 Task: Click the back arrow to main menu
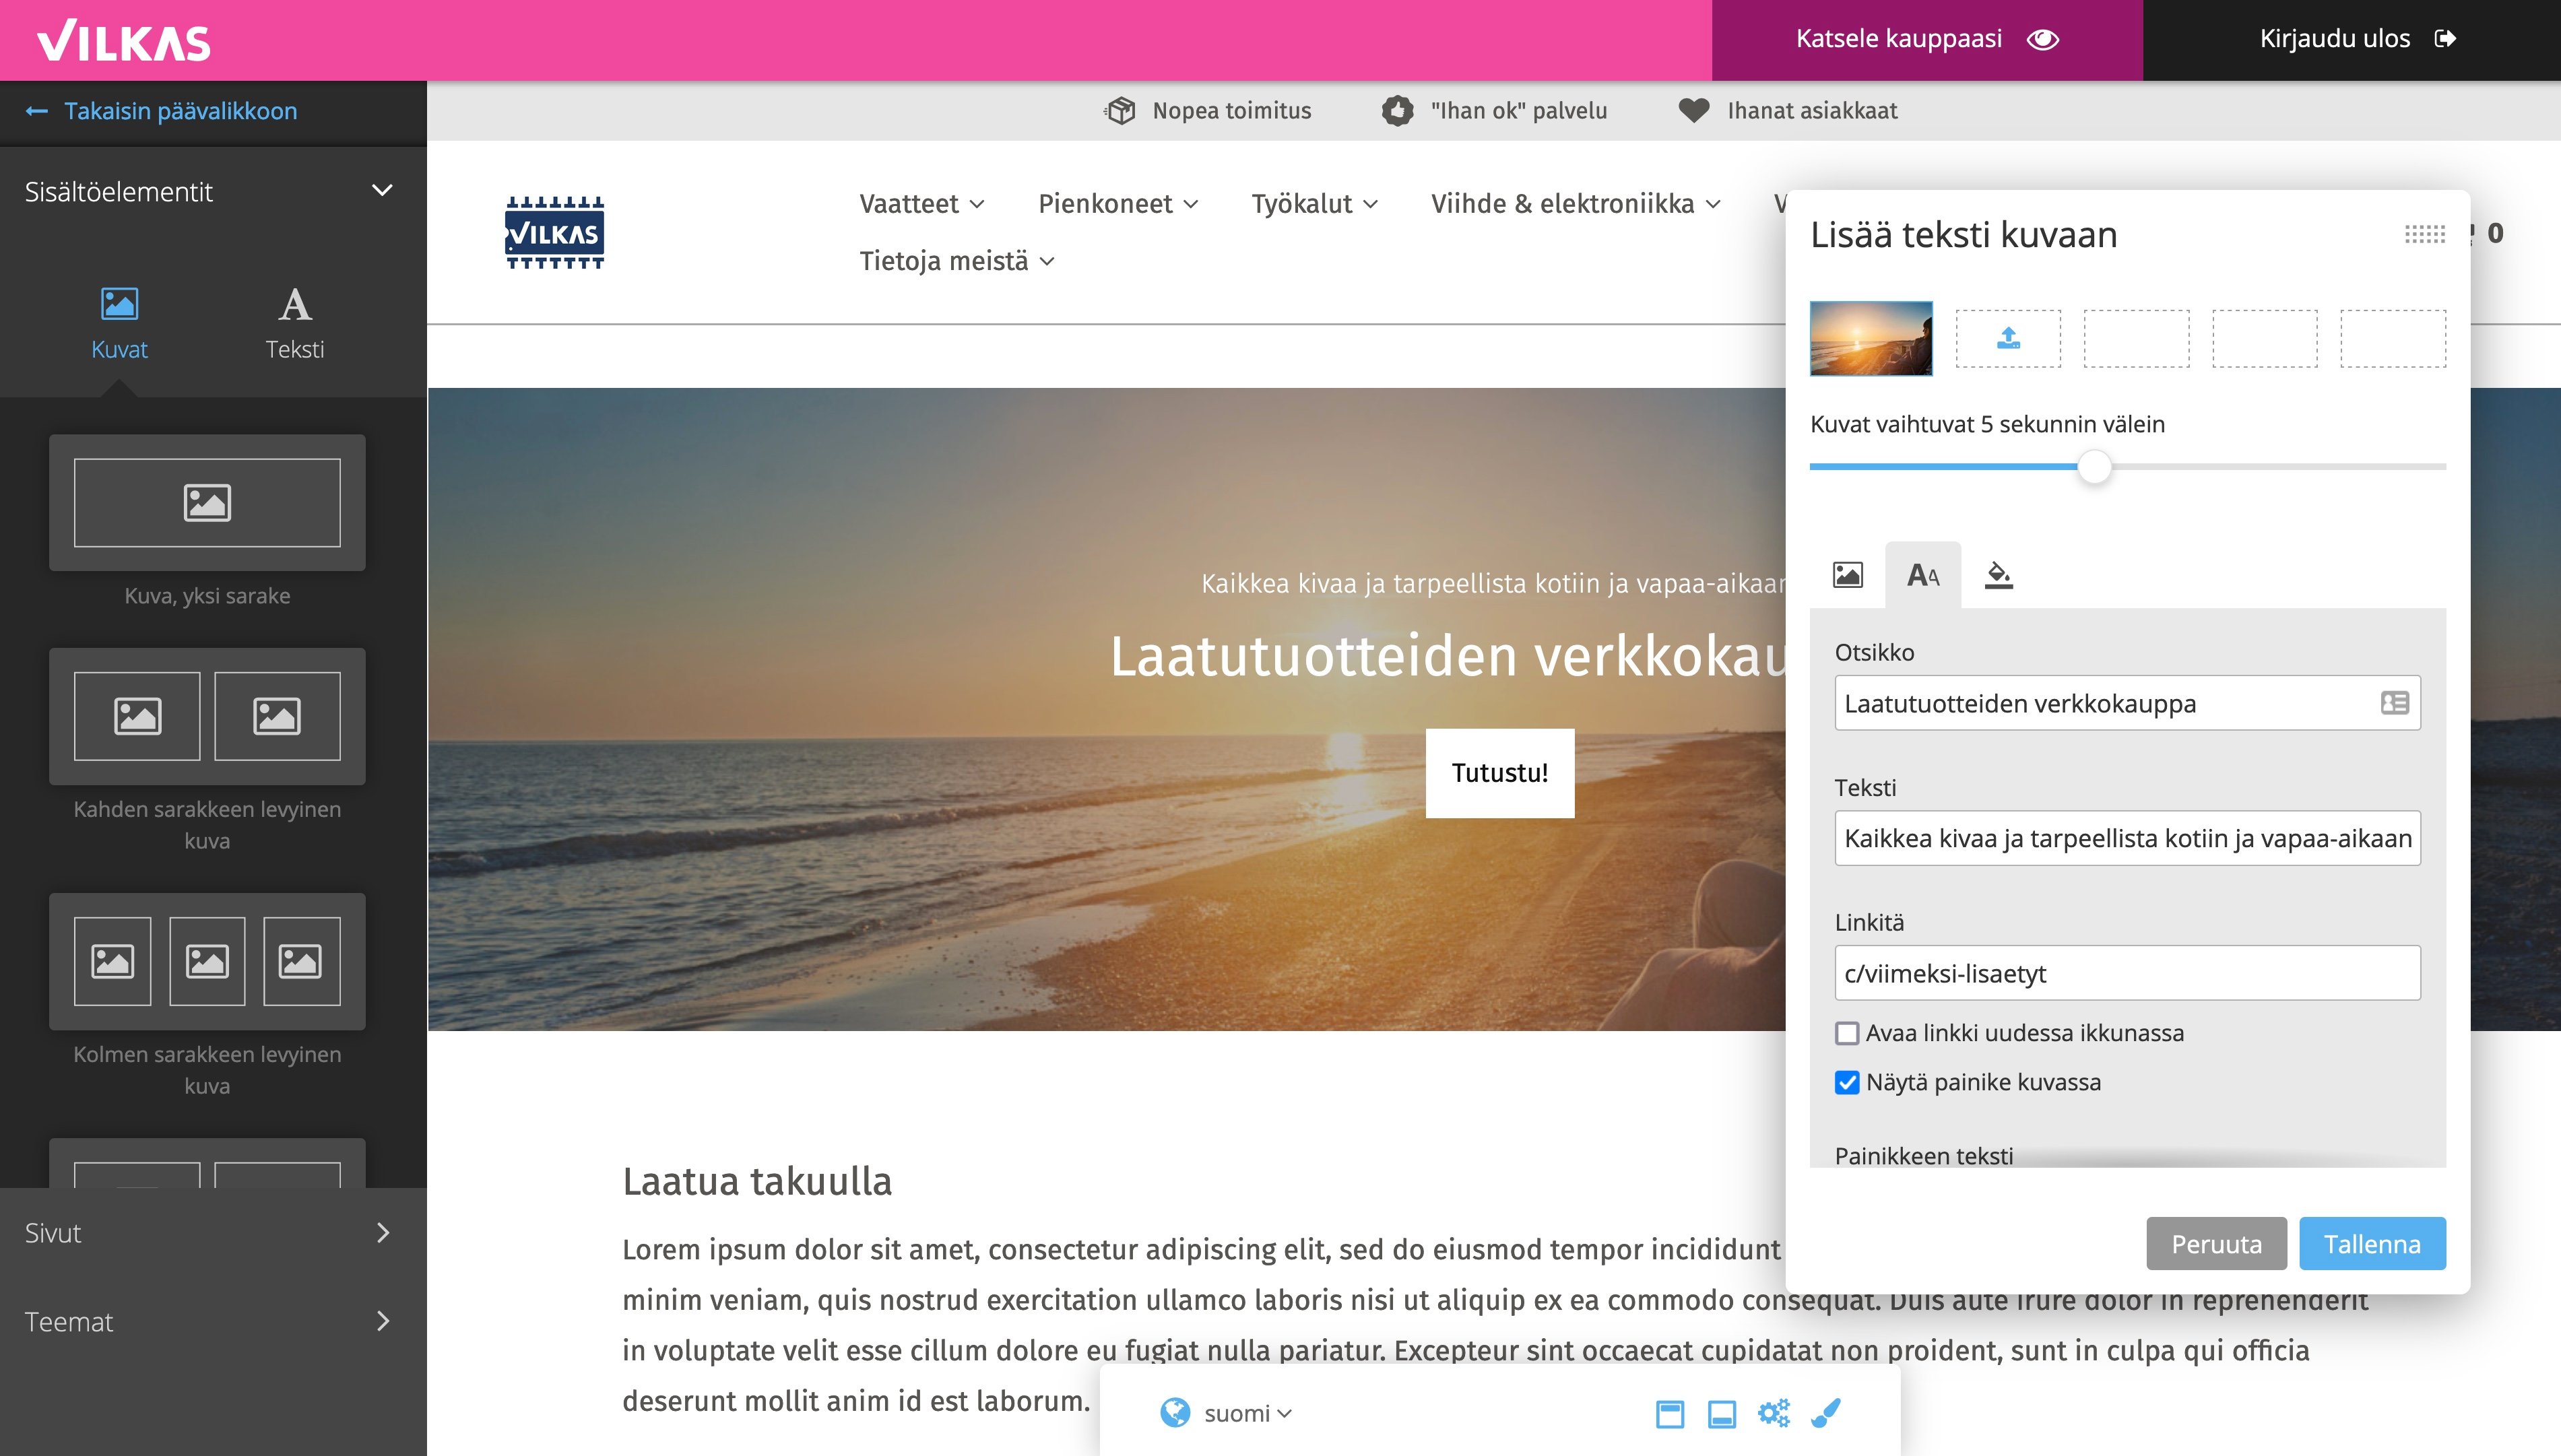(x=37, y=111)
